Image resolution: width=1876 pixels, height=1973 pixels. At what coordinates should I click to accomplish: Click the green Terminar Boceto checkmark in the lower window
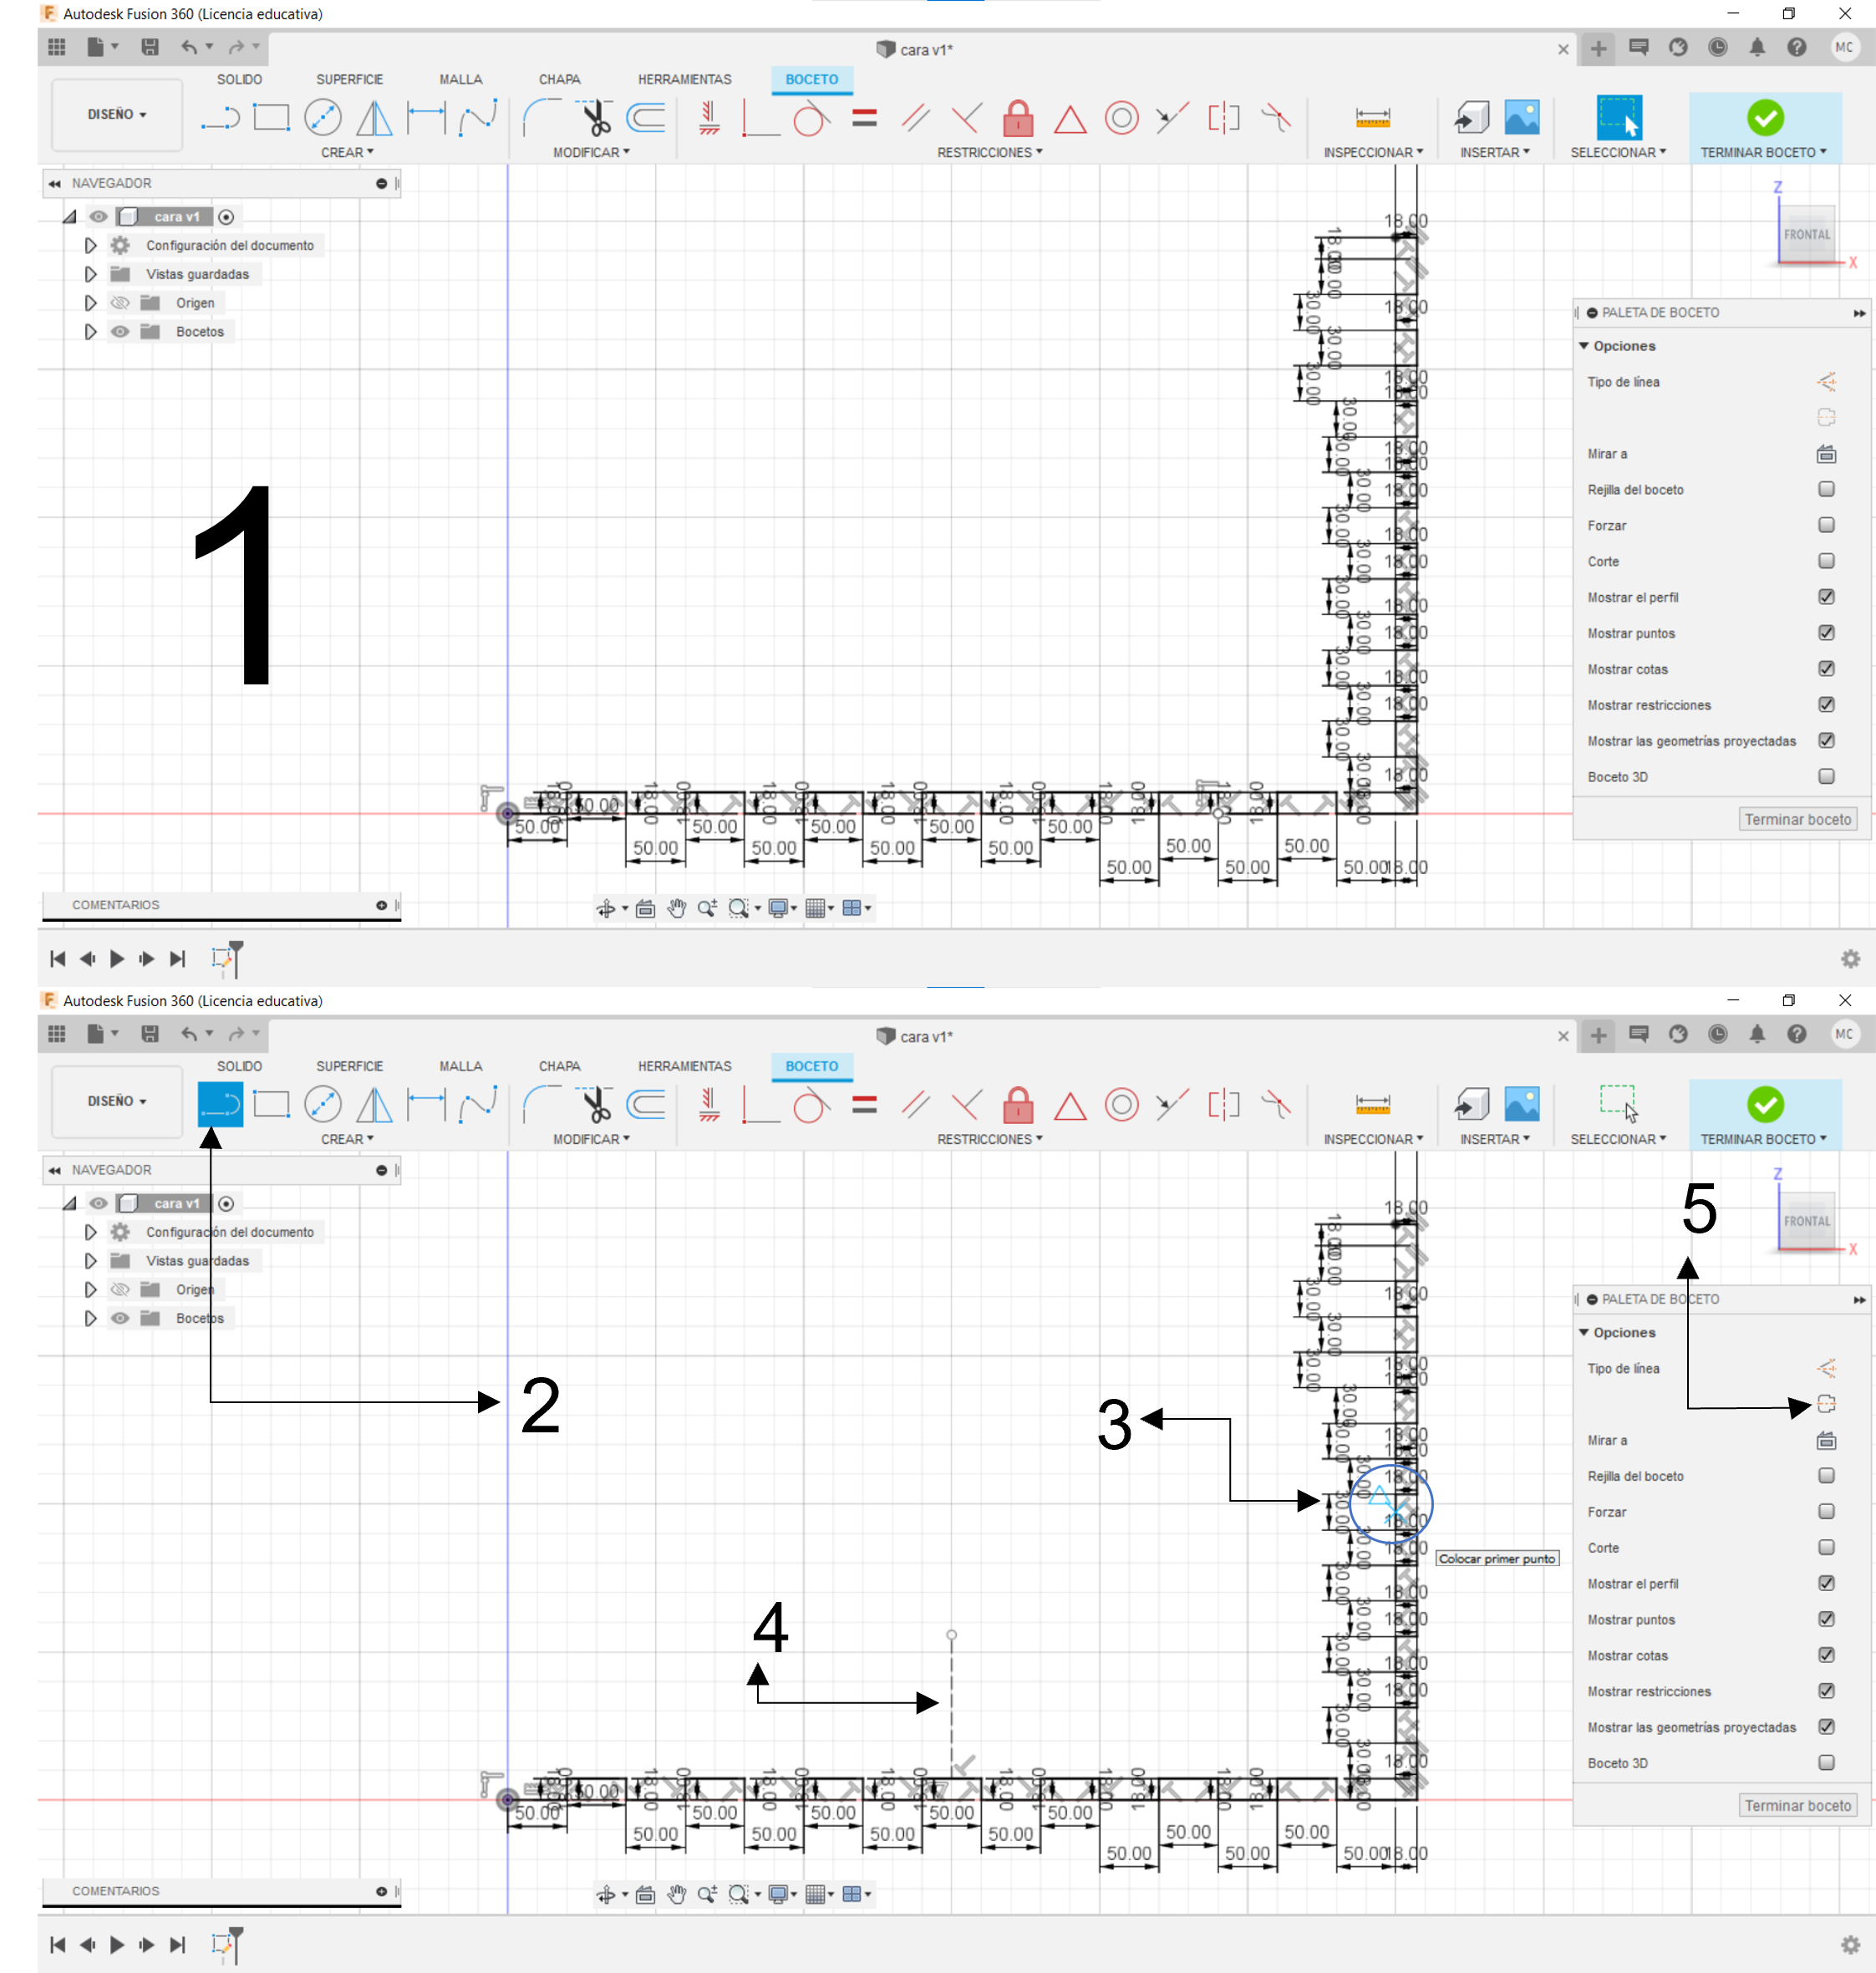(1765, 1105)
